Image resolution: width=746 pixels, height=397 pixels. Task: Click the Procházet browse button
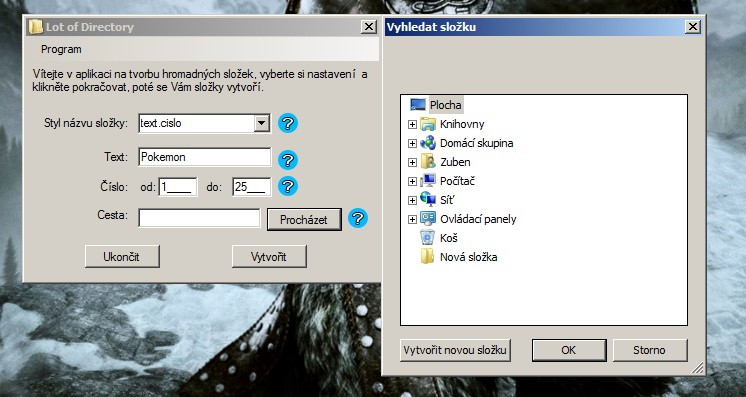pos(304,219)
